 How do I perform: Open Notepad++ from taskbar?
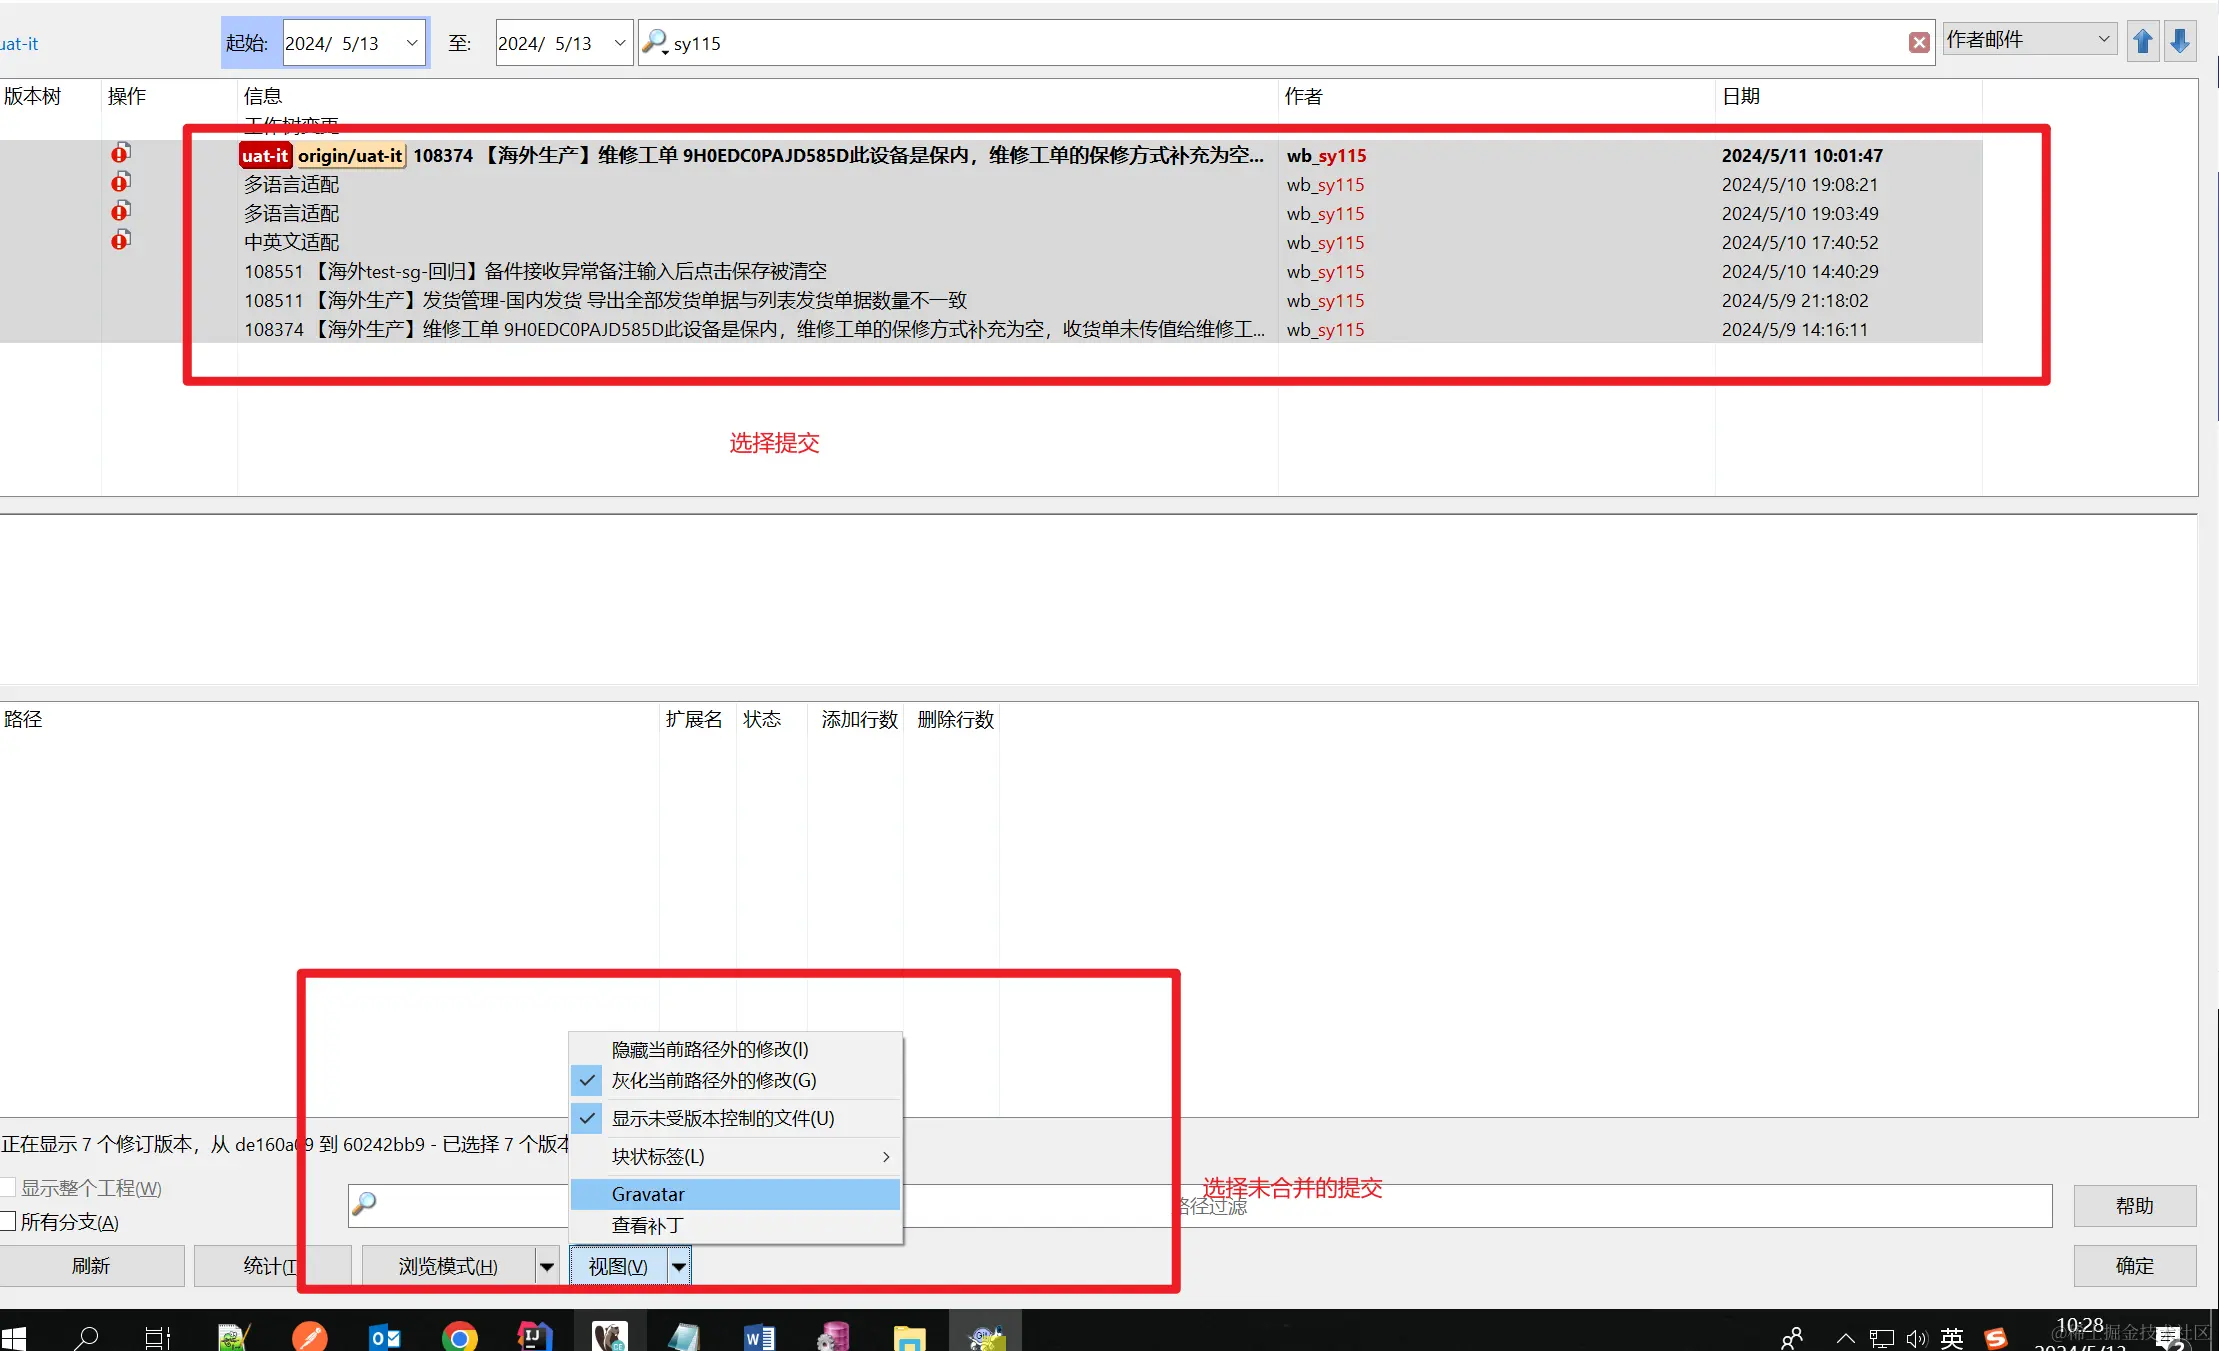coord(234,1337)
